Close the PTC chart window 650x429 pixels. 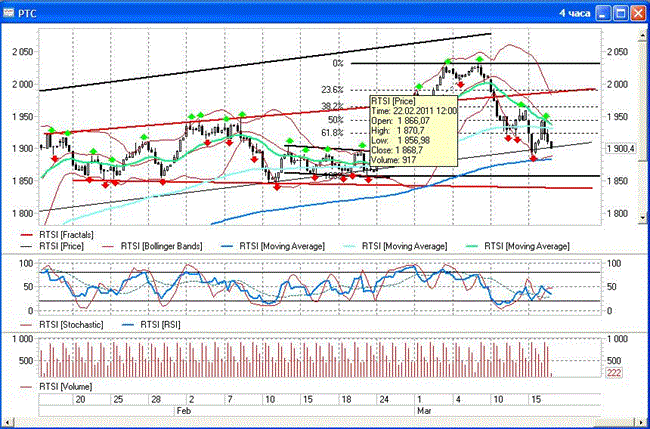tap(638, 13)
